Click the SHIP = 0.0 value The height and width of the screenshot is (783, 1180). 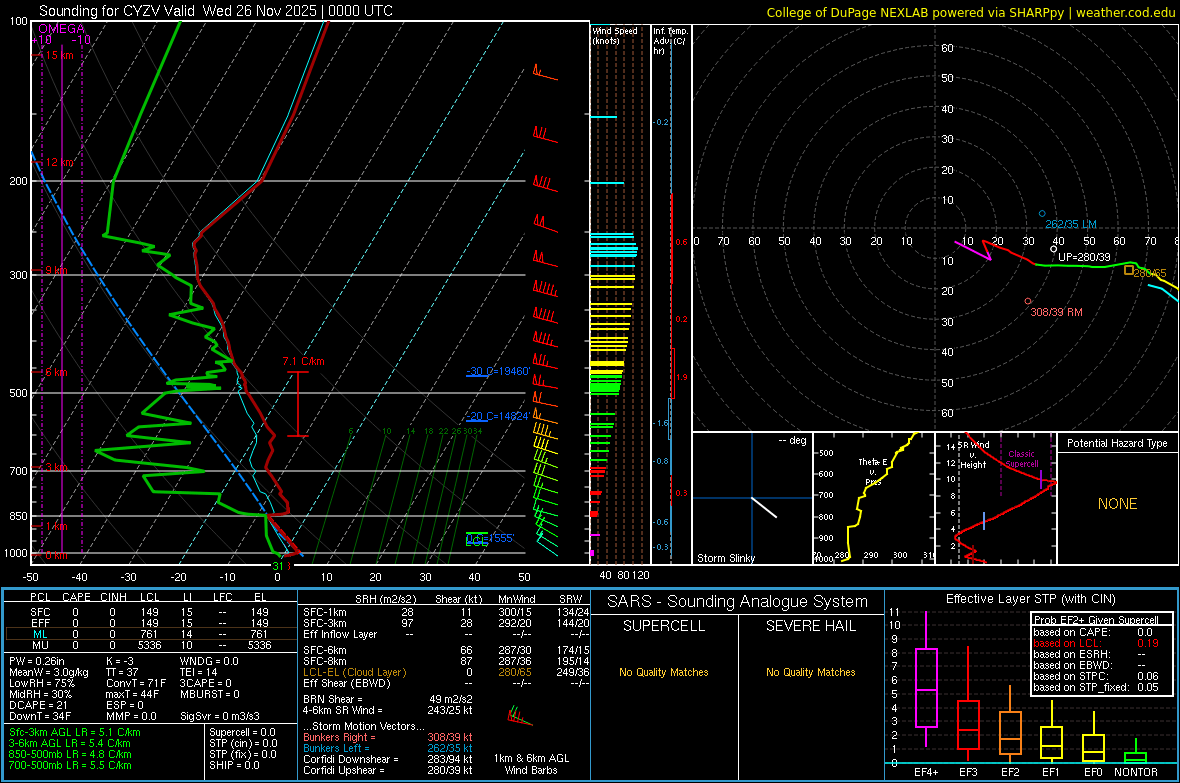pos(234,765)
